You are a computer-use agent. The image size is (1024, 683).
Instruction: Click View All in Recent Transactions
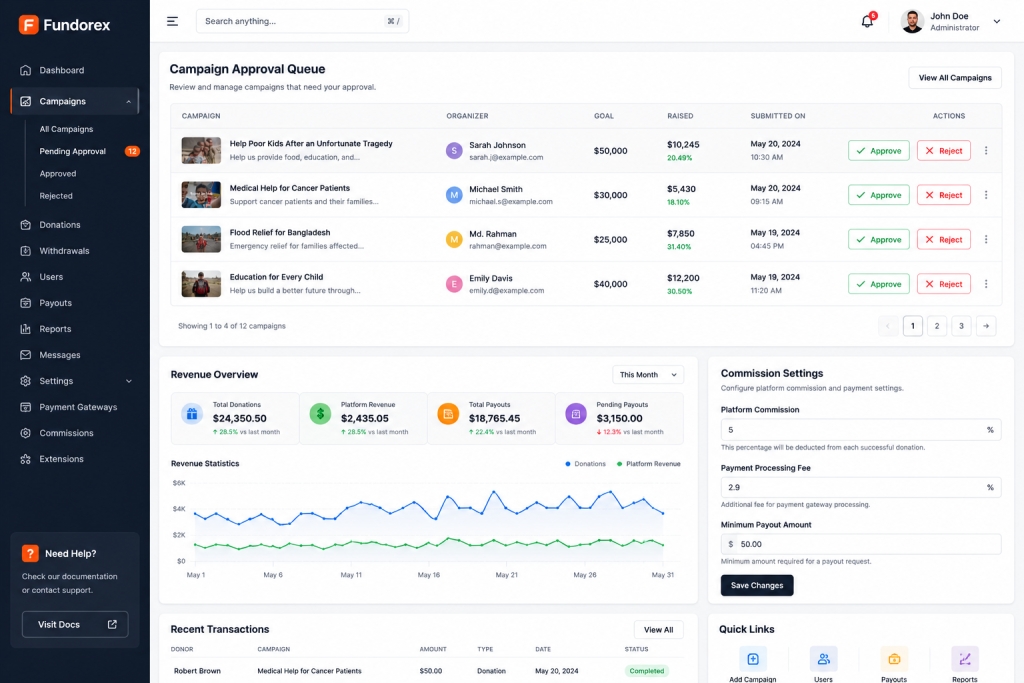tap(658, 630)
